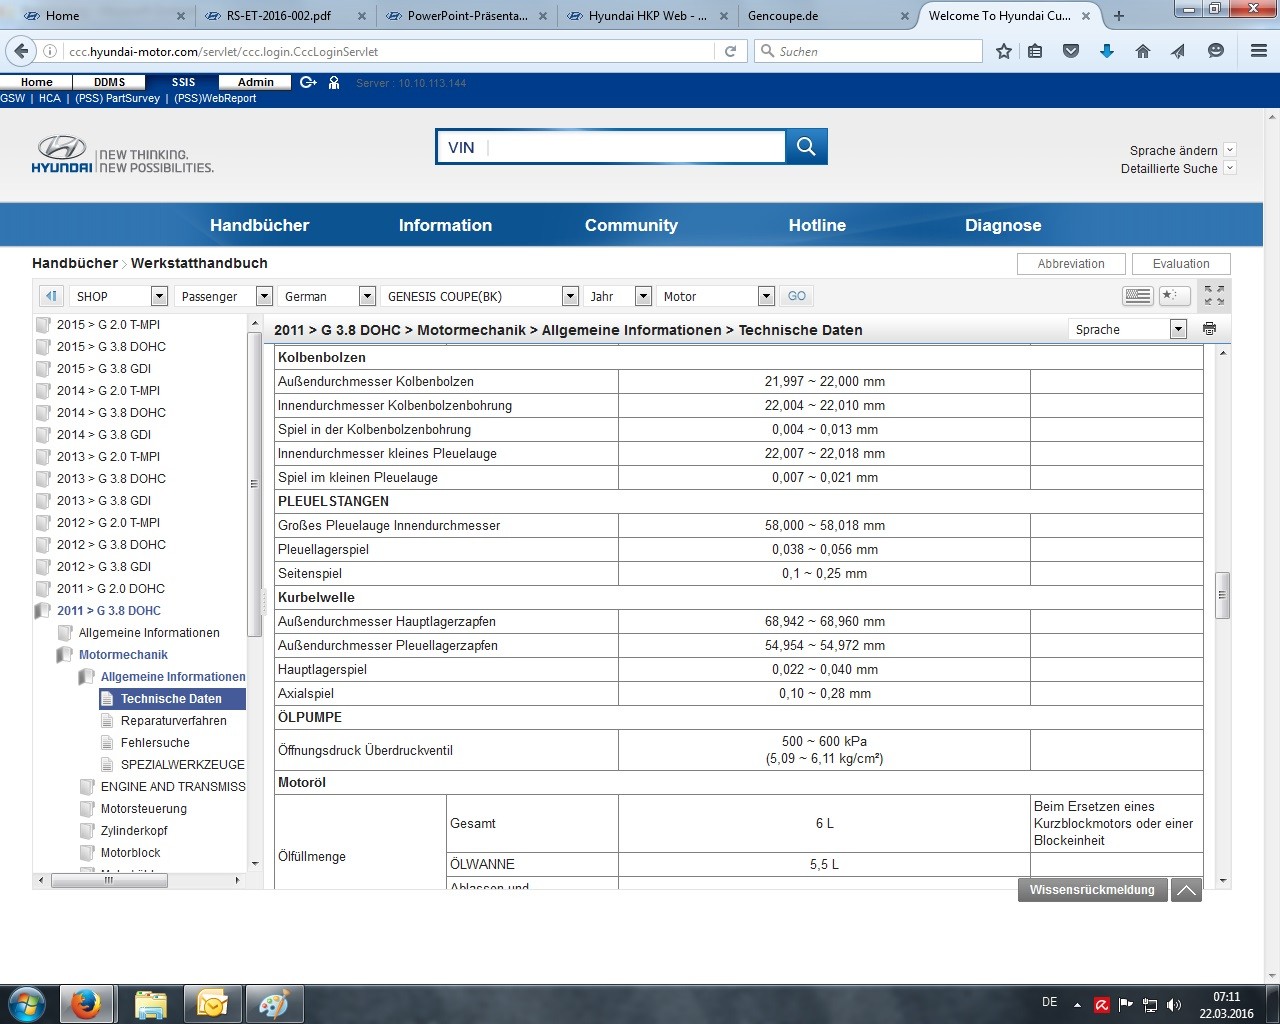Reload the page with the refresh icon
This screenshot has width=1280, height=1024.
tap(730, 51)
